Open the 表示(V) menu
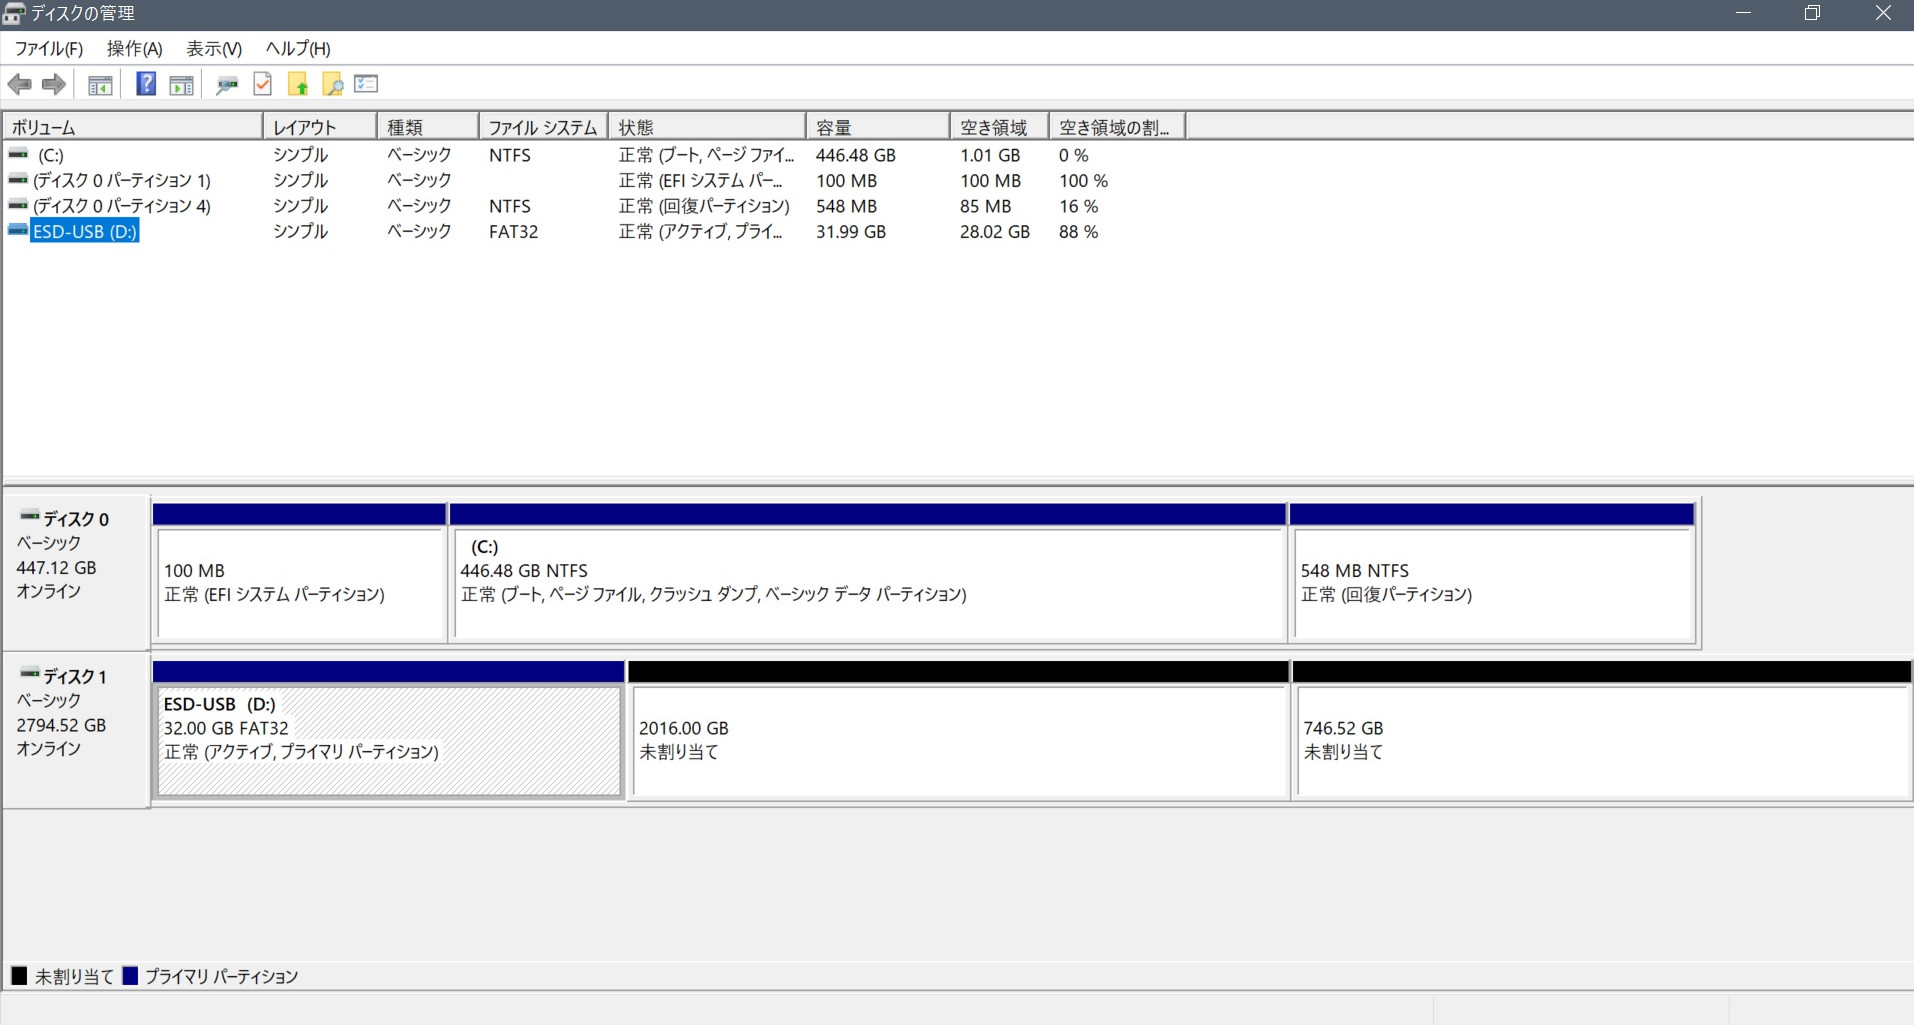The width and height of the screenshot is (1914, 1025). pyautogui.click(x=214, y=48)
